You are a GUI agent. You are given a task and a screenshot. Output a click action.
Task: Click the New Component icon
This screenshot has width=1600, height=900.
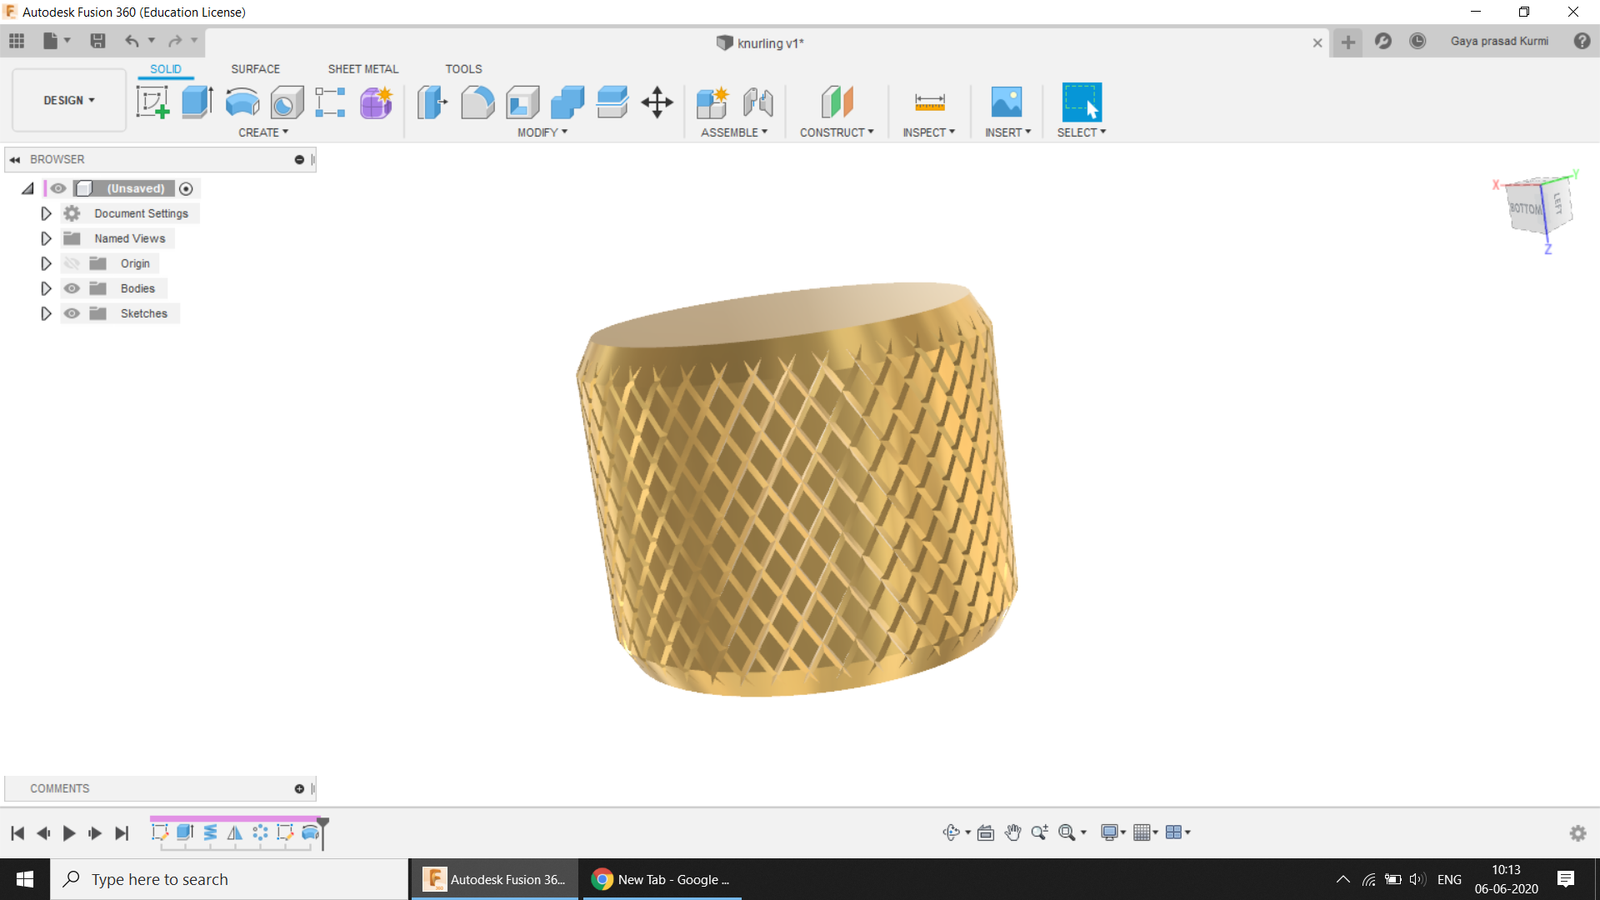click(712, 102)
